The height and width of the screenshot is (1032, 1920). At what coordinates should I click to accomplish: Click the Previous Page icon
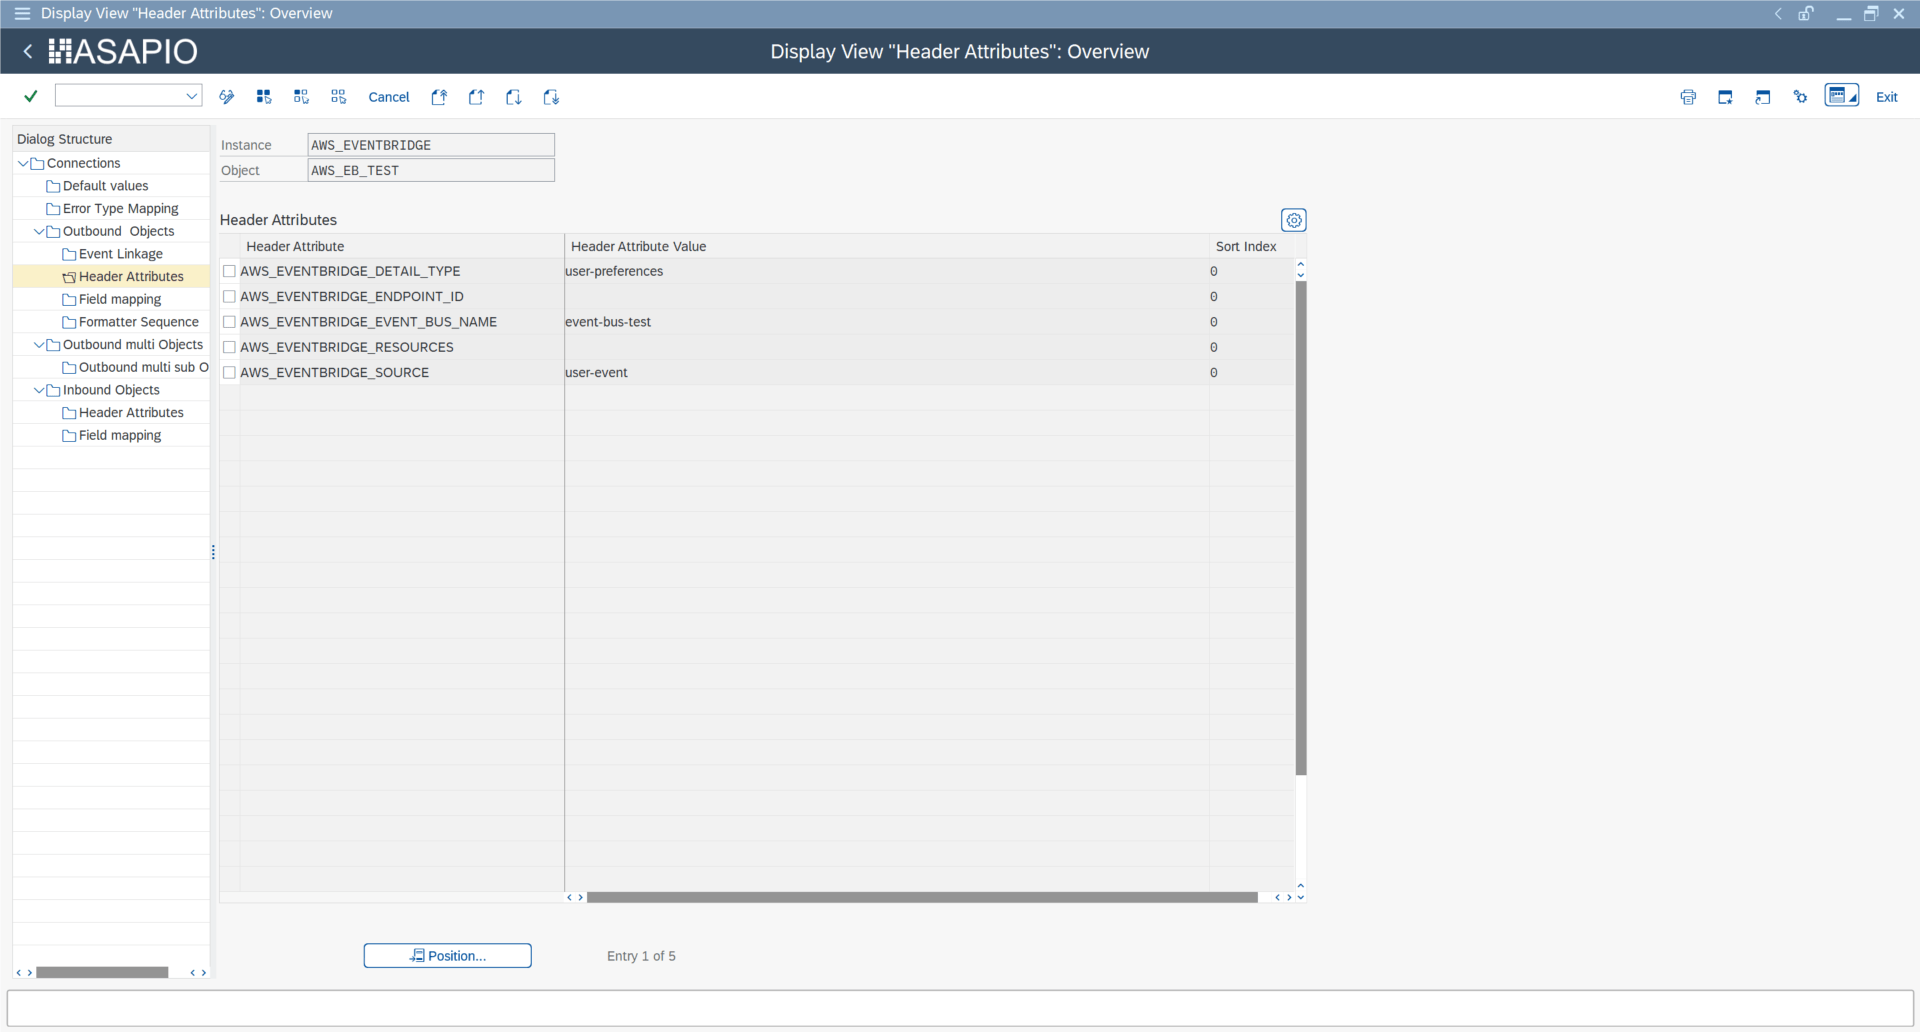pyautogui.click(x=476, y=97)
